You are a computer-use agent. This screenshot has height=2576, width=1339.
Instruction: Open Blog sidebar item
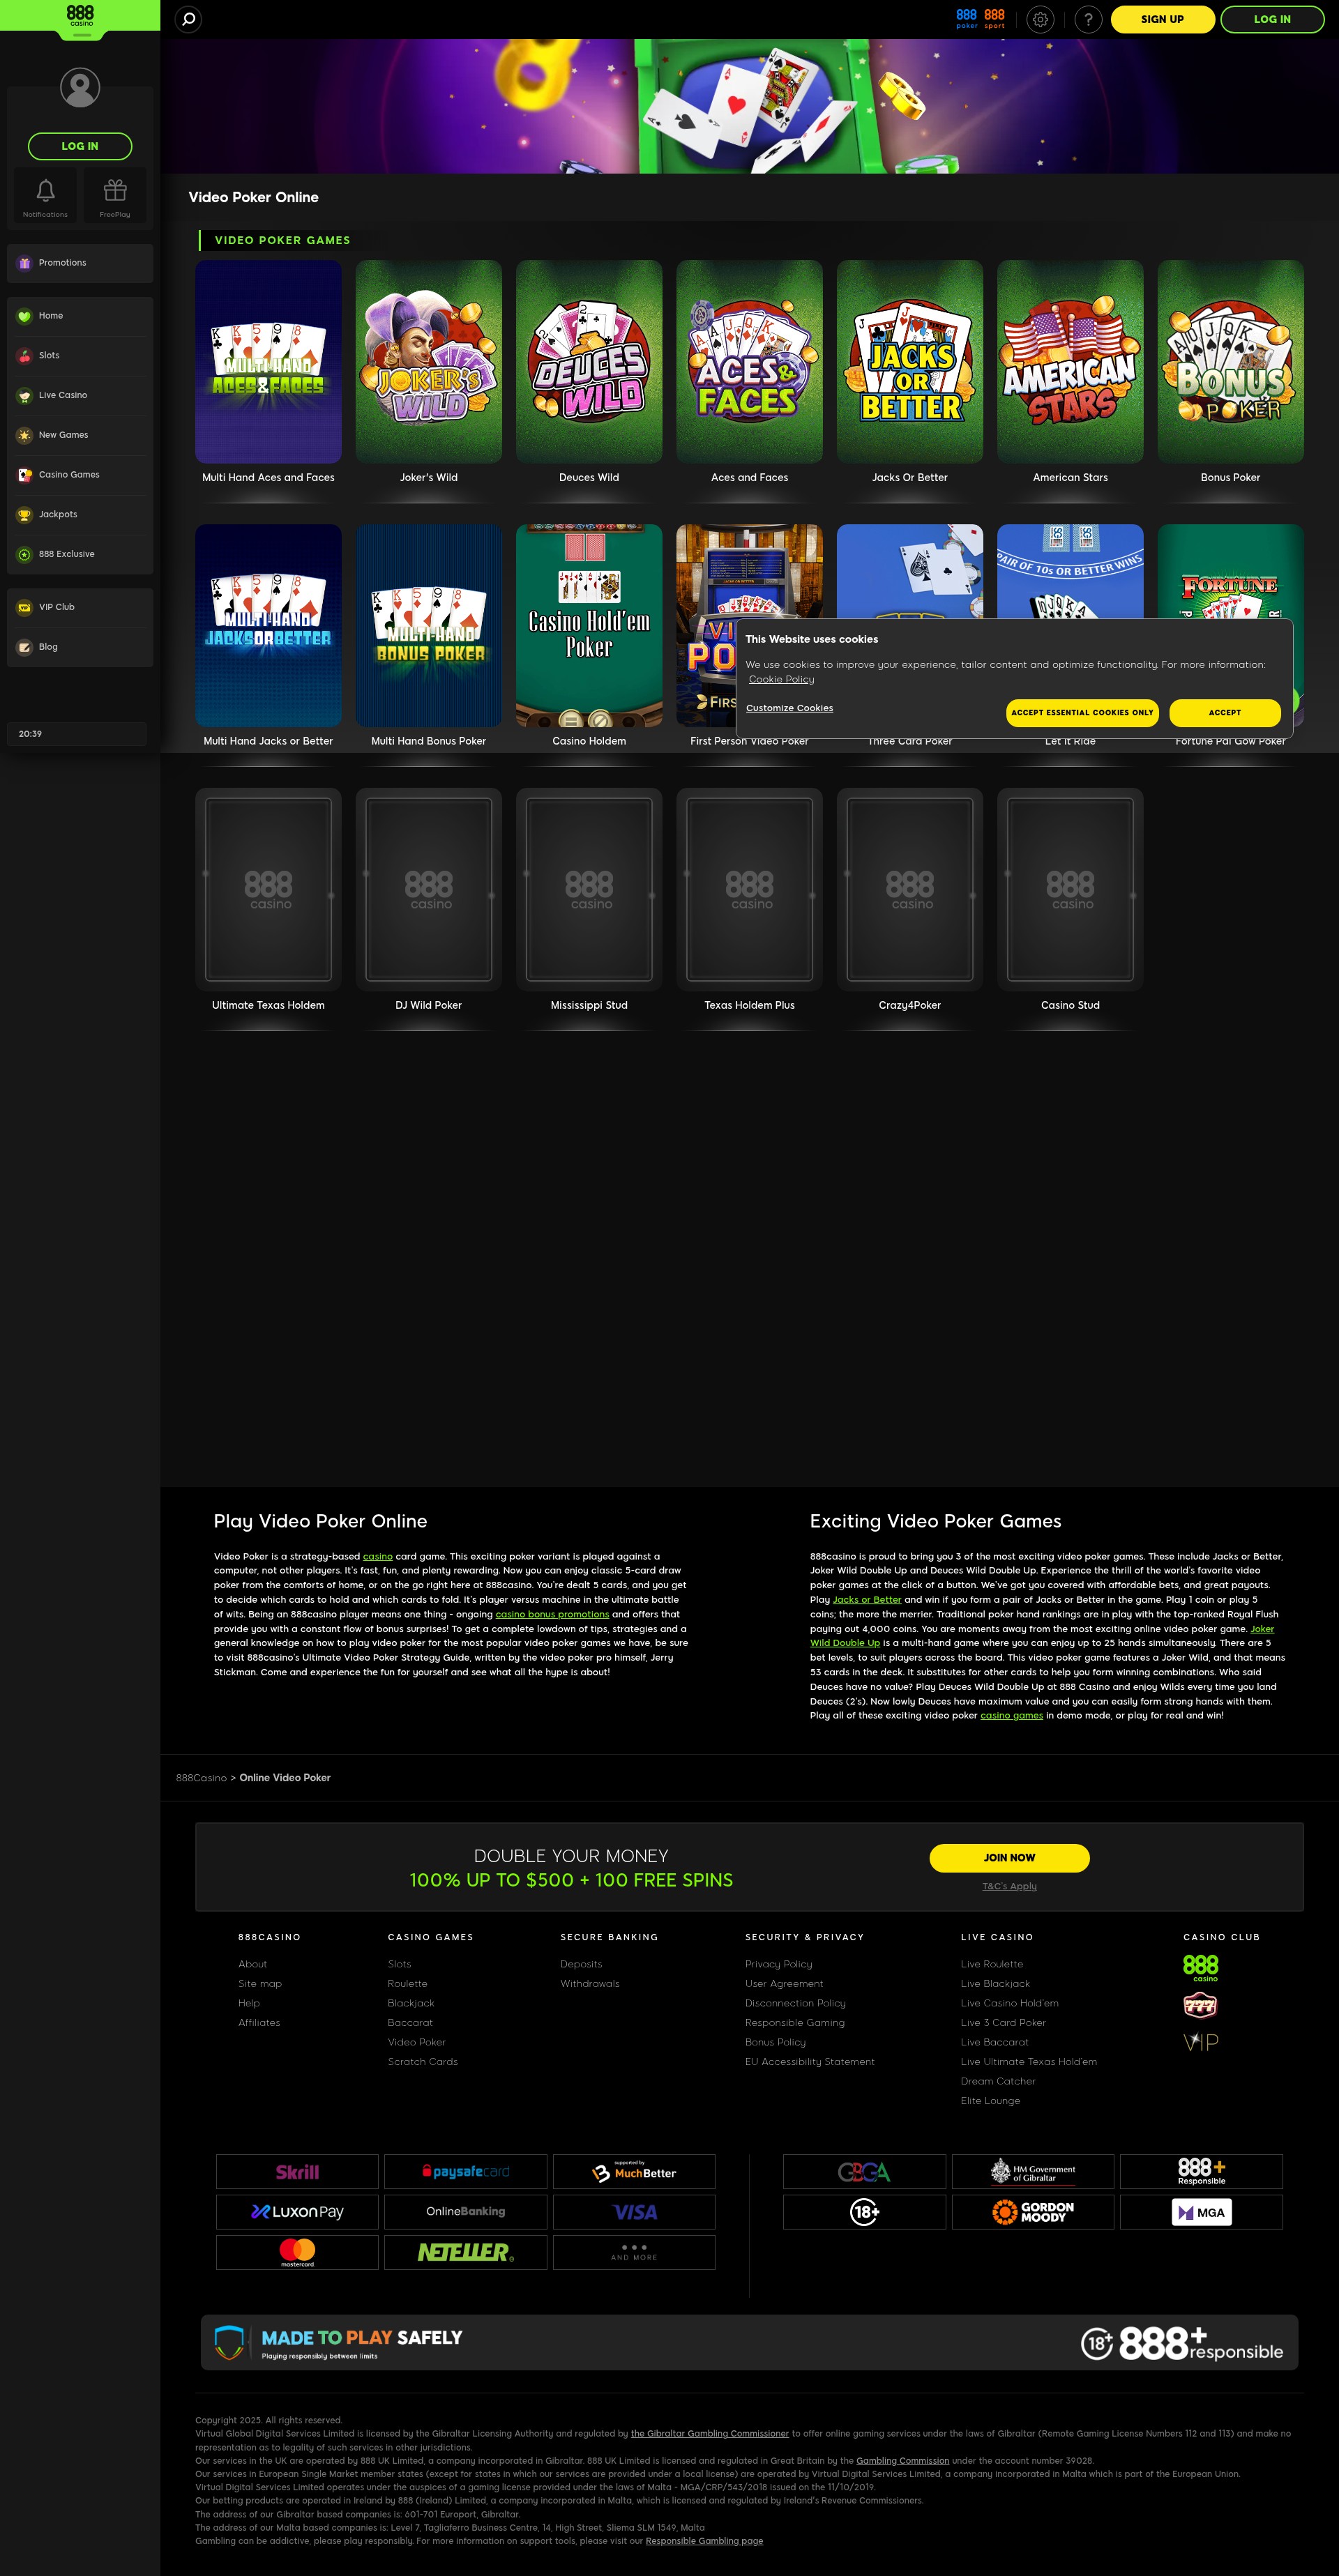click(80, 647)
